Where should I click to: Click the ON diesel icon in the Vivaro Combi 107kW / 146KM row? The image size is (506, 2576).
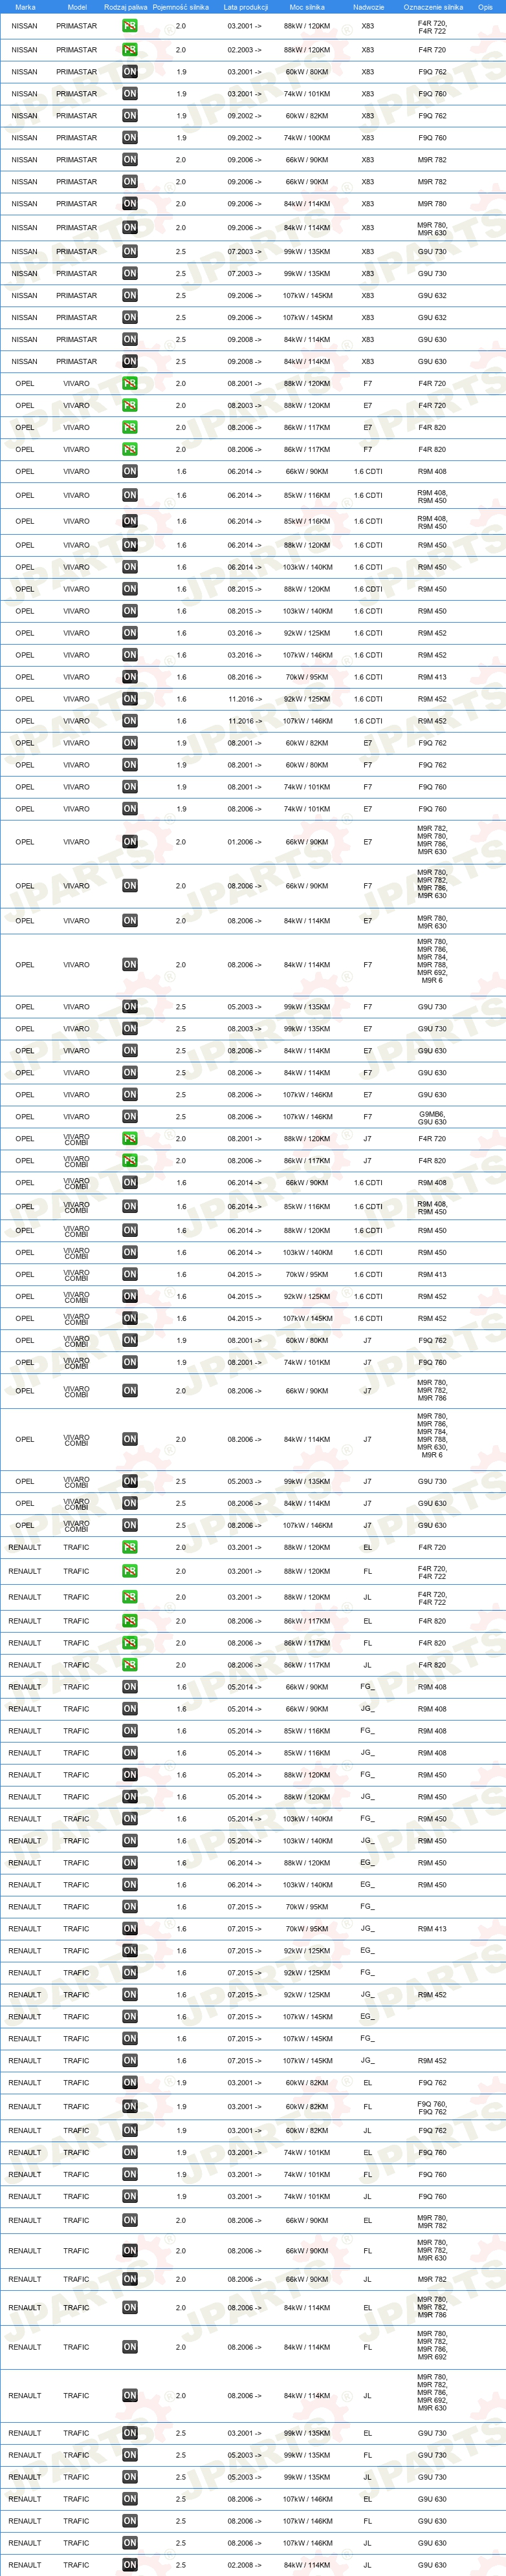(130, 1526)
